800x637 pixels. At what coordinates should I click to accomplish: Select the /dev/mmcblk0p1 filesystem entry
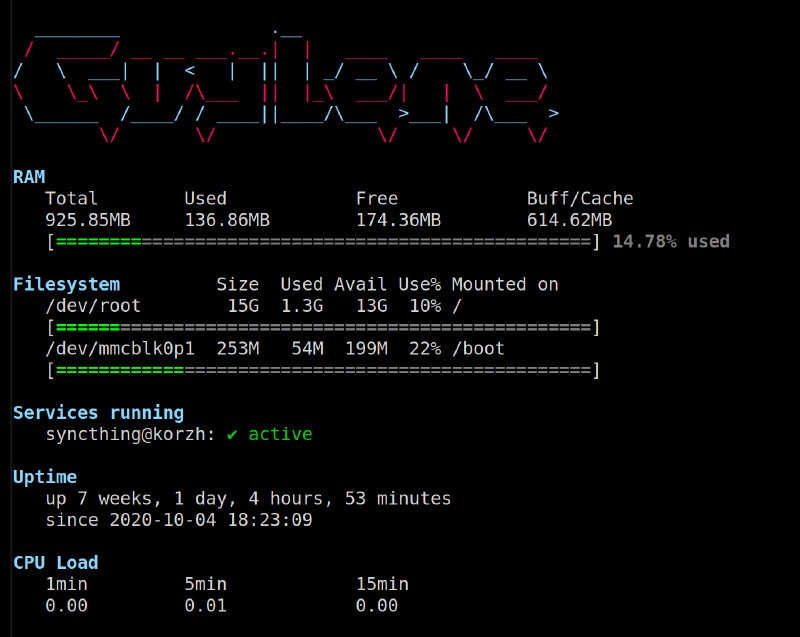click(x=120, y=349)
